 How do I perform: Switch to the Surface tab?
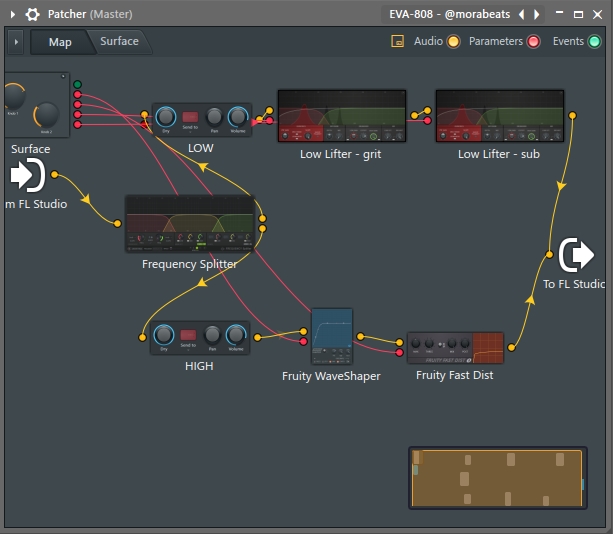119,42
